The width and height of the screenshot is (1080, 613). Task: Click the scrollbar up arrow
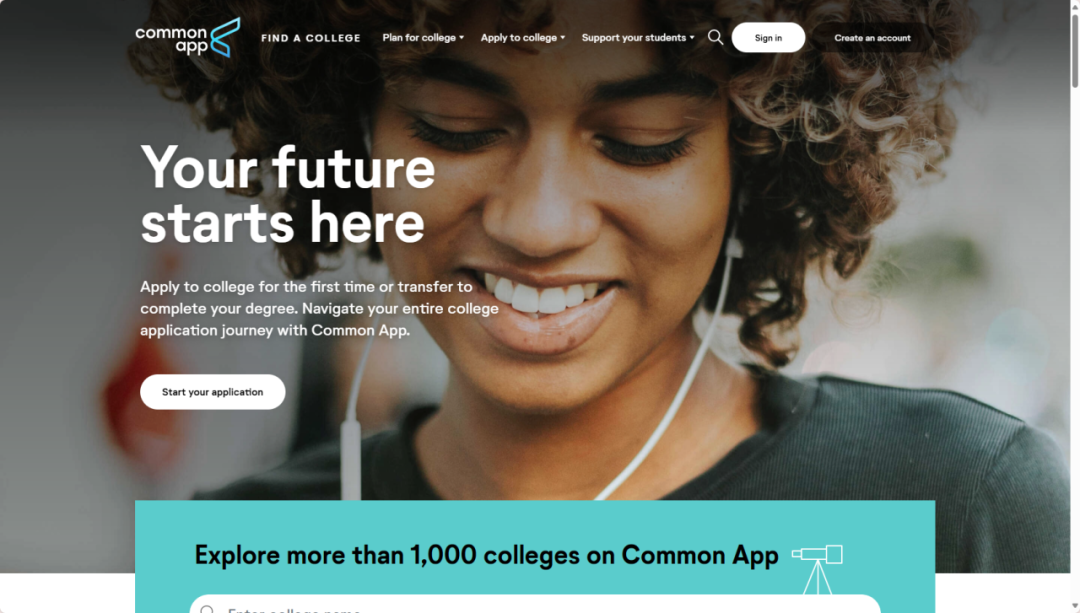1074,5
